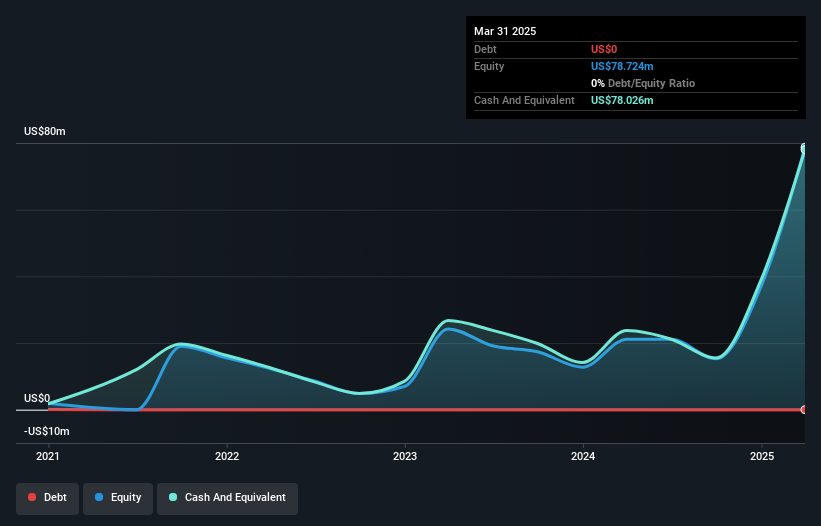
Task: Select the 2024 x-axis label
Action: click(583, 456)
